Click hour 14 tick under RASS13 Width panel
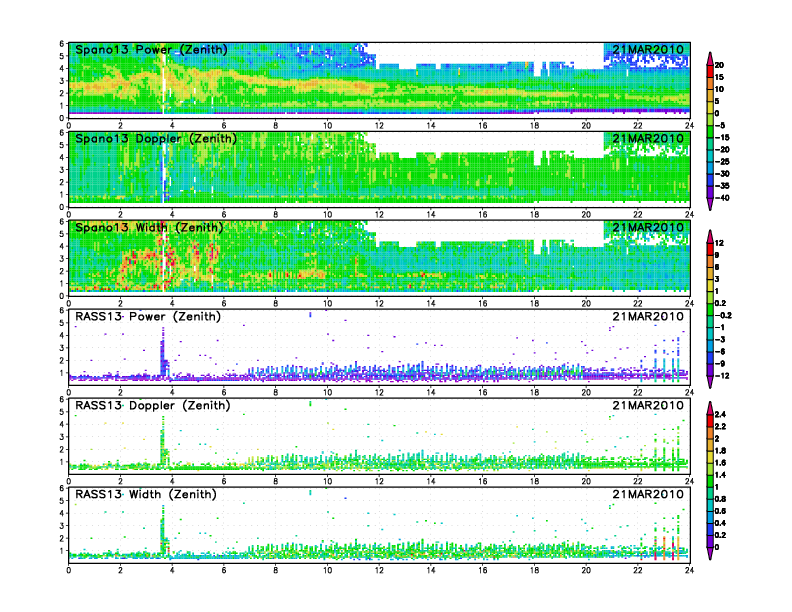792x612 pixels. pos(431,570)
